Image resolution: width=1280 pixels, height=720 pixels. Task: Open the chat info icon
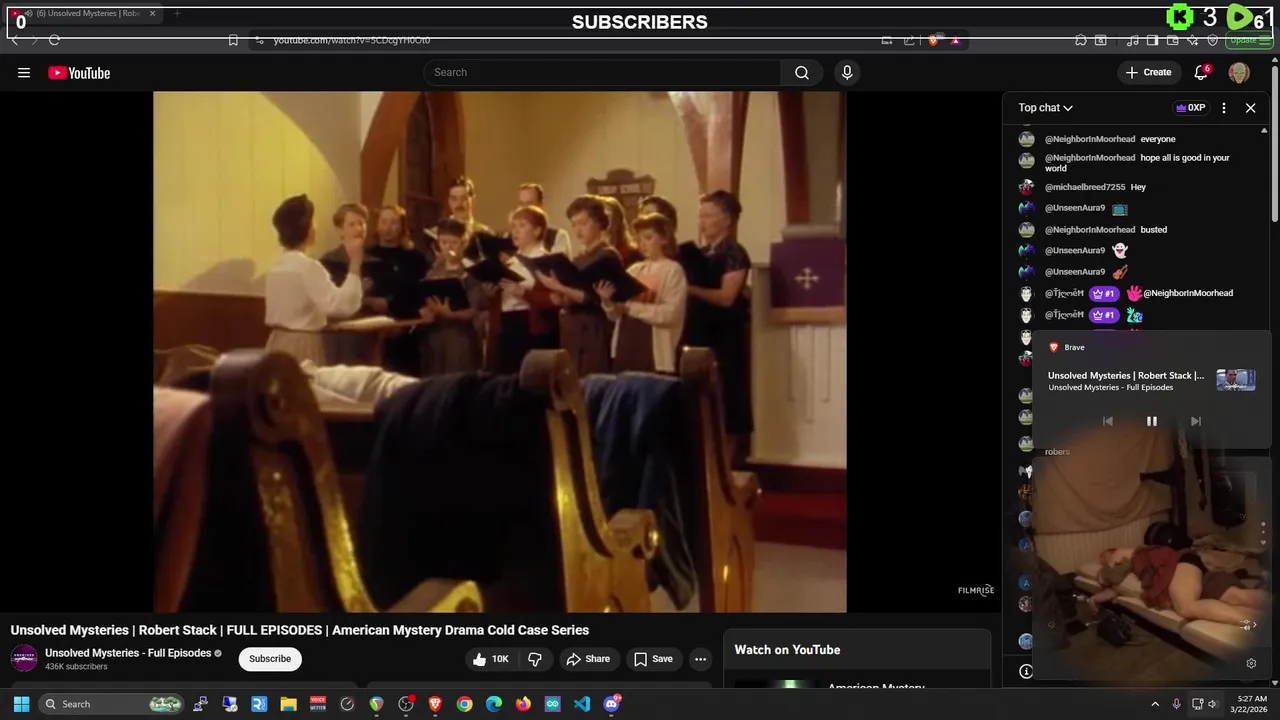[1026, 671]
